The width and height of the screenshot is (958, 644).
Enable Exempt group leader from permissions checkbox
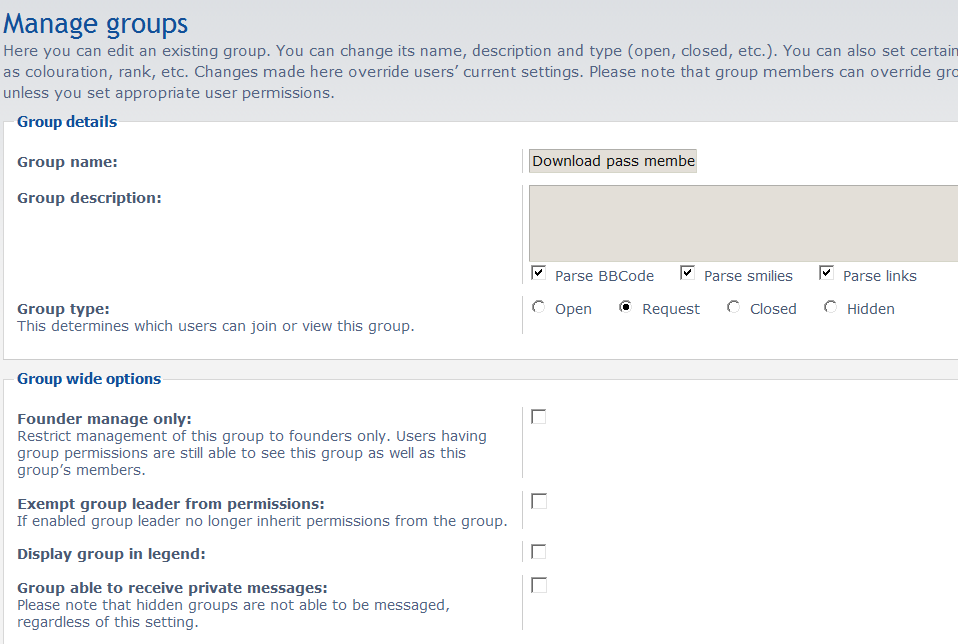point(539,501)
